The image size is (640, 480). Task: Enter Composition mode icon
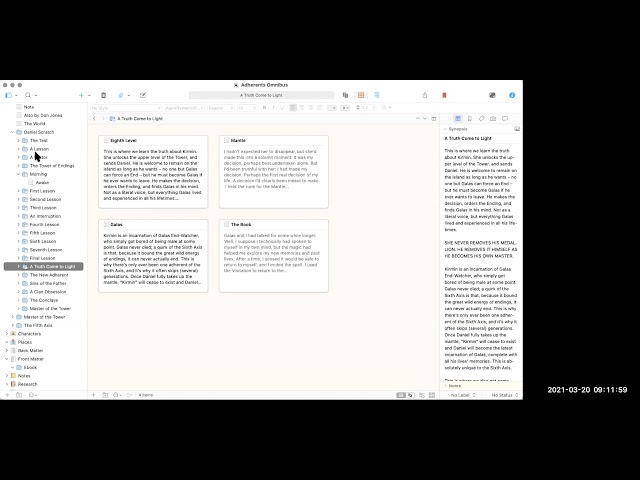click(x=492, y=95)
